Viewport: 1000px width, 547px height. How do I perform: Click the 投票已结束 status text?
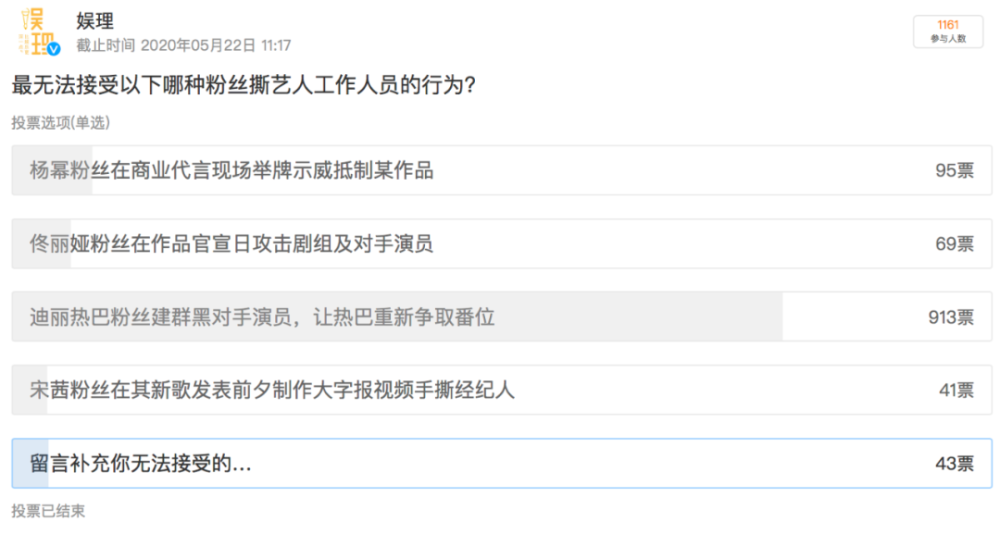click(x=48, y=511)
